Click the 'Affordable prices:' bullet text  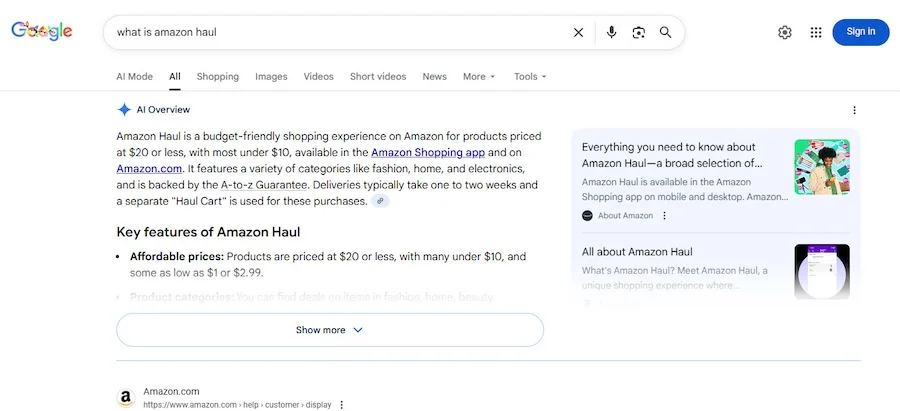pyautogui.click(x=177, y=256)
